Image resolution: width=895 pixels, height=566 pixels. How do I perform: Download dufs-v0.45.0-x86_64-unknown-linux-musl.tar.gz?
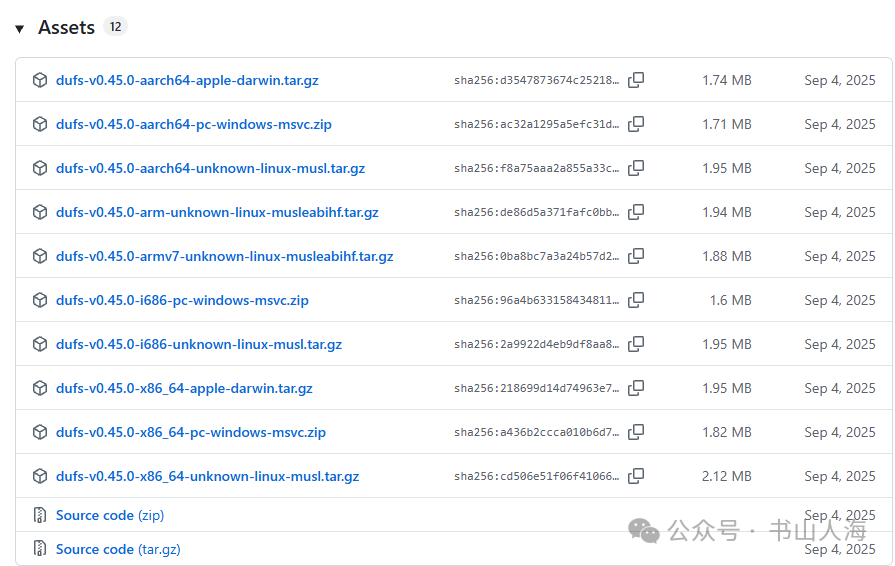[207, 476]
